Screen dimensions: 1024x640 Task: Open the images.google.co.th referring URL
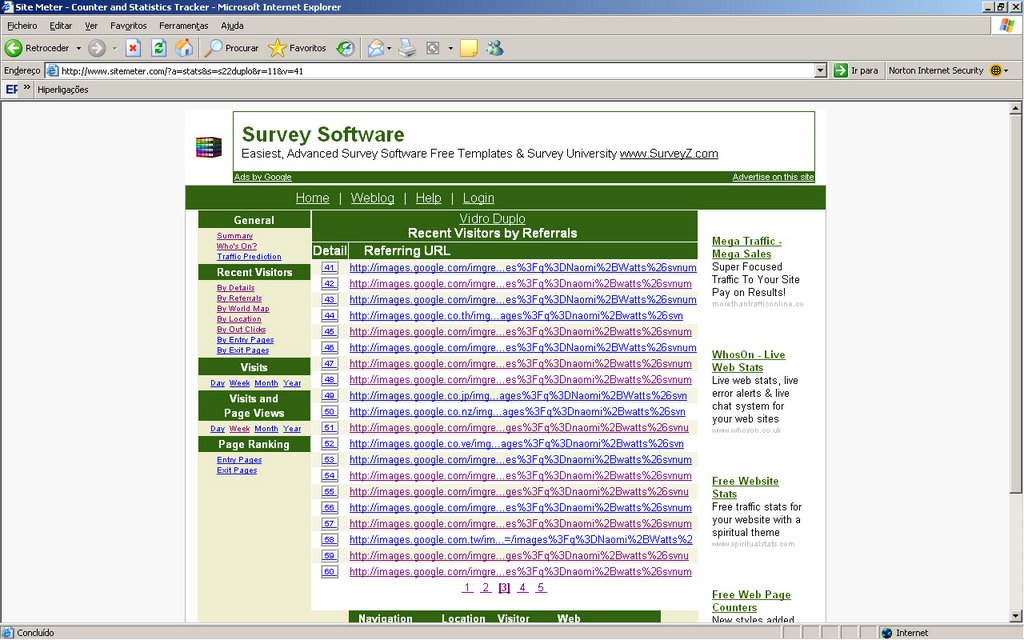[516, 315]
